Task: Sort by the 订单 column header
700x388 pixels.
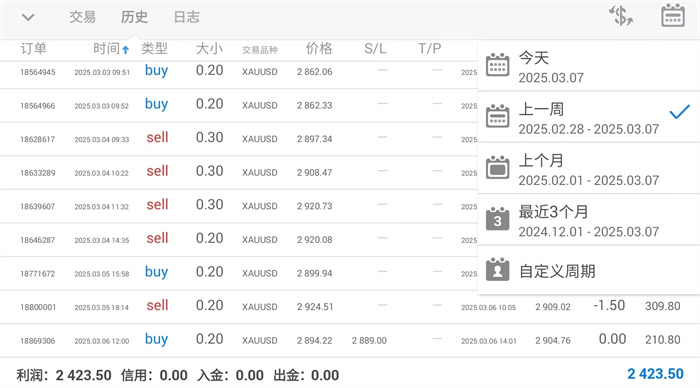Action: coord(33,48)
